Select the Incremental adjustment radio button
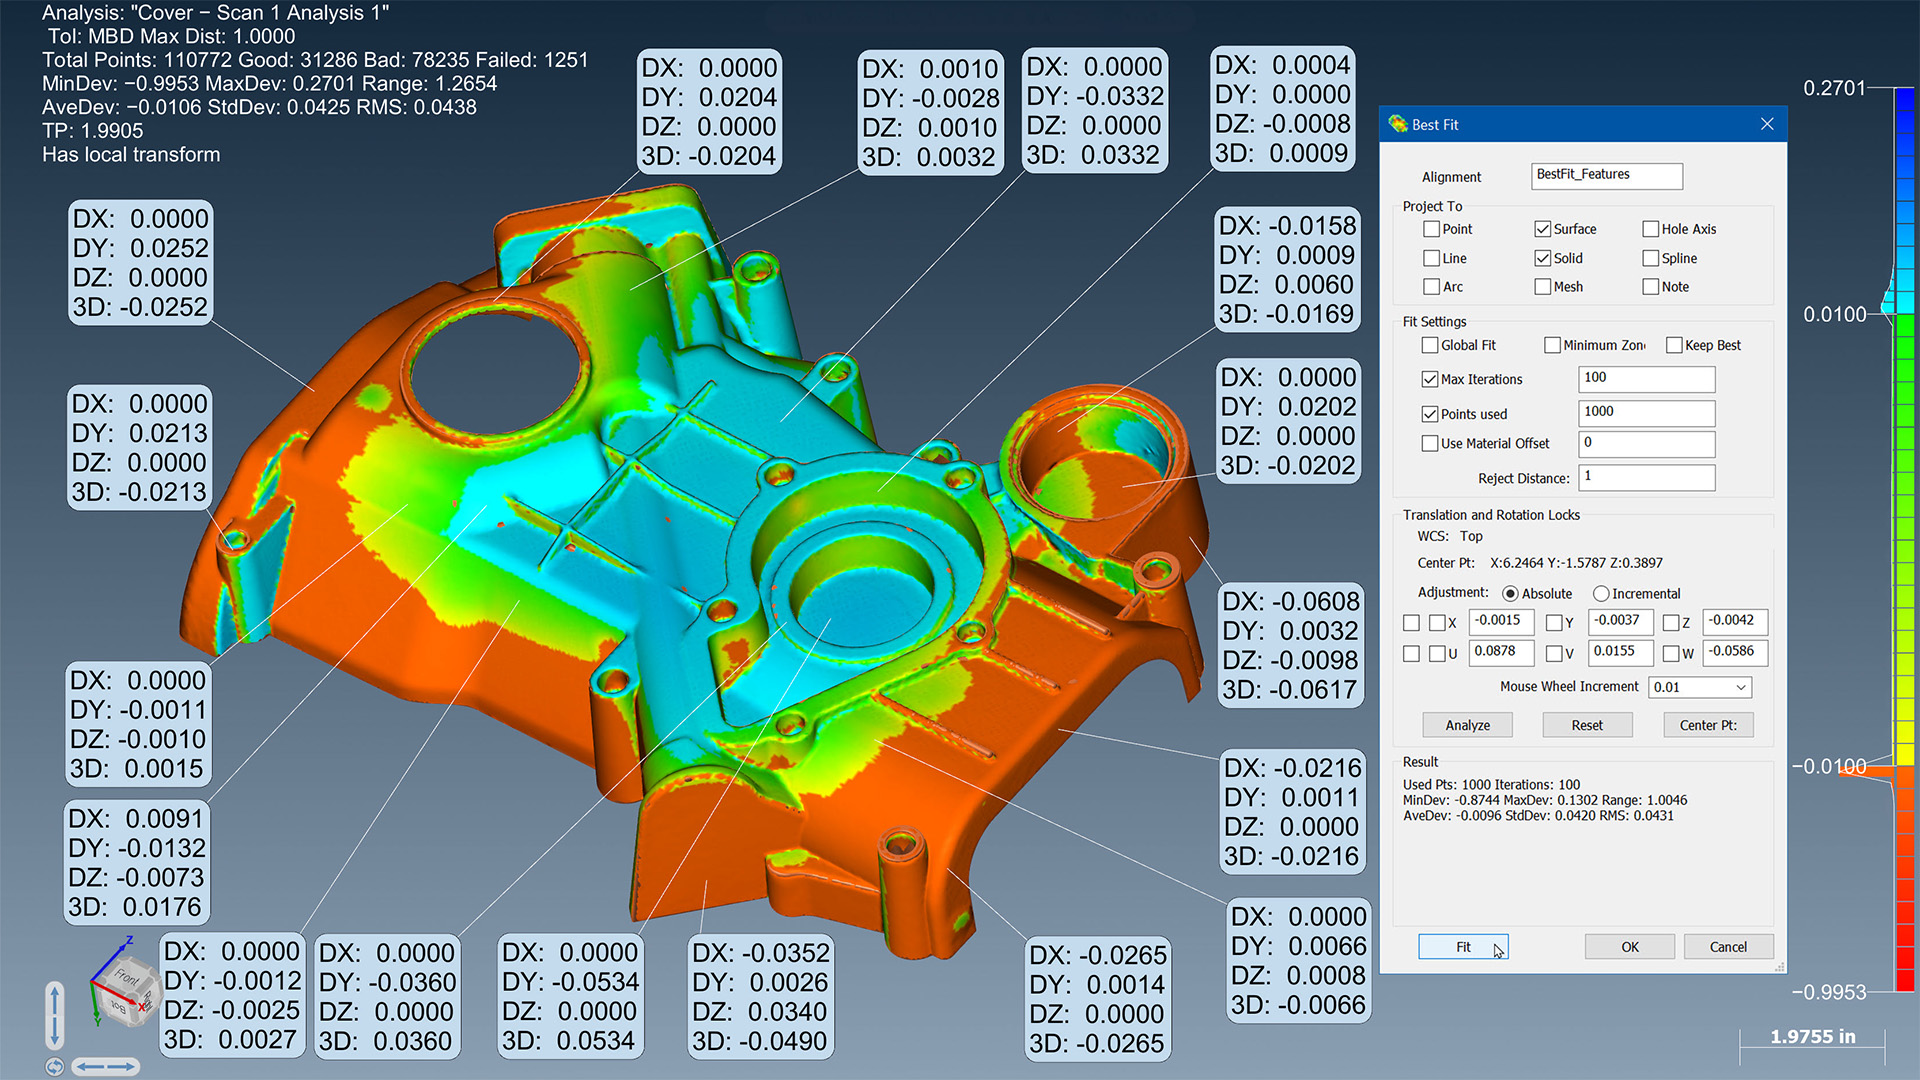The height and width of the screenshot is (1080, 1920). [1601, 594]
